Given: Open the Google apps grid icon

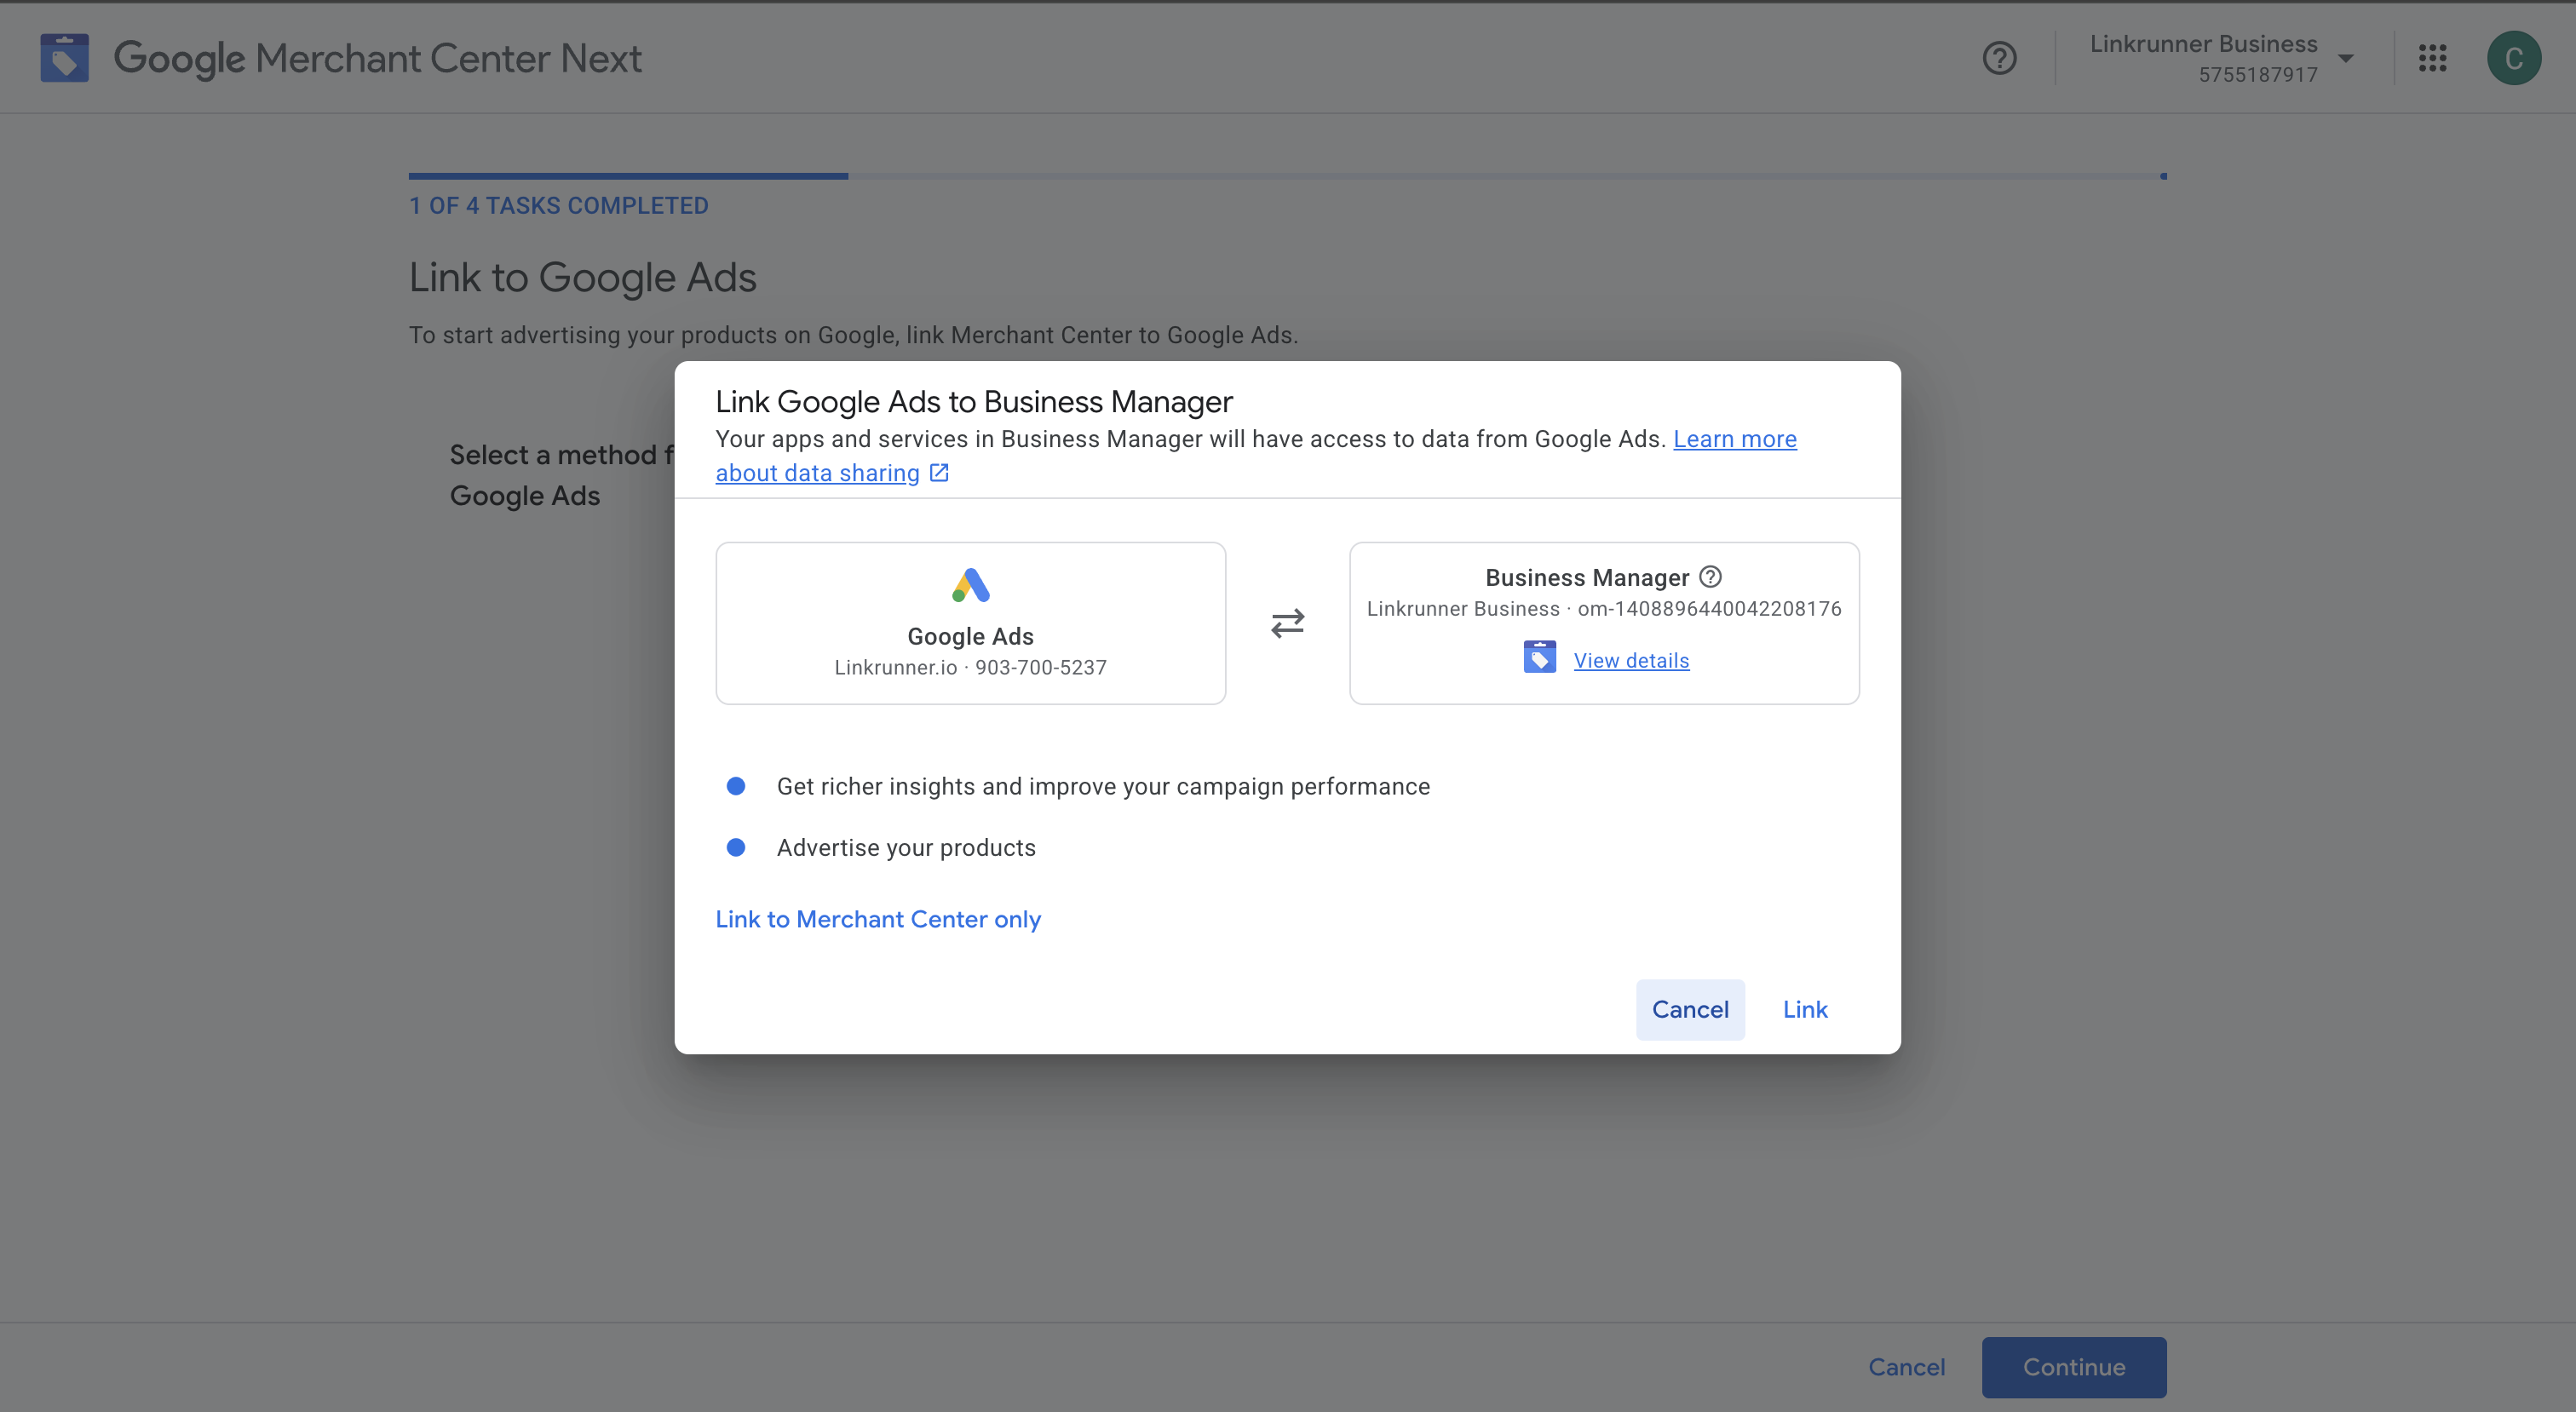Looking at the screenshot, I should coord(2432,58).
